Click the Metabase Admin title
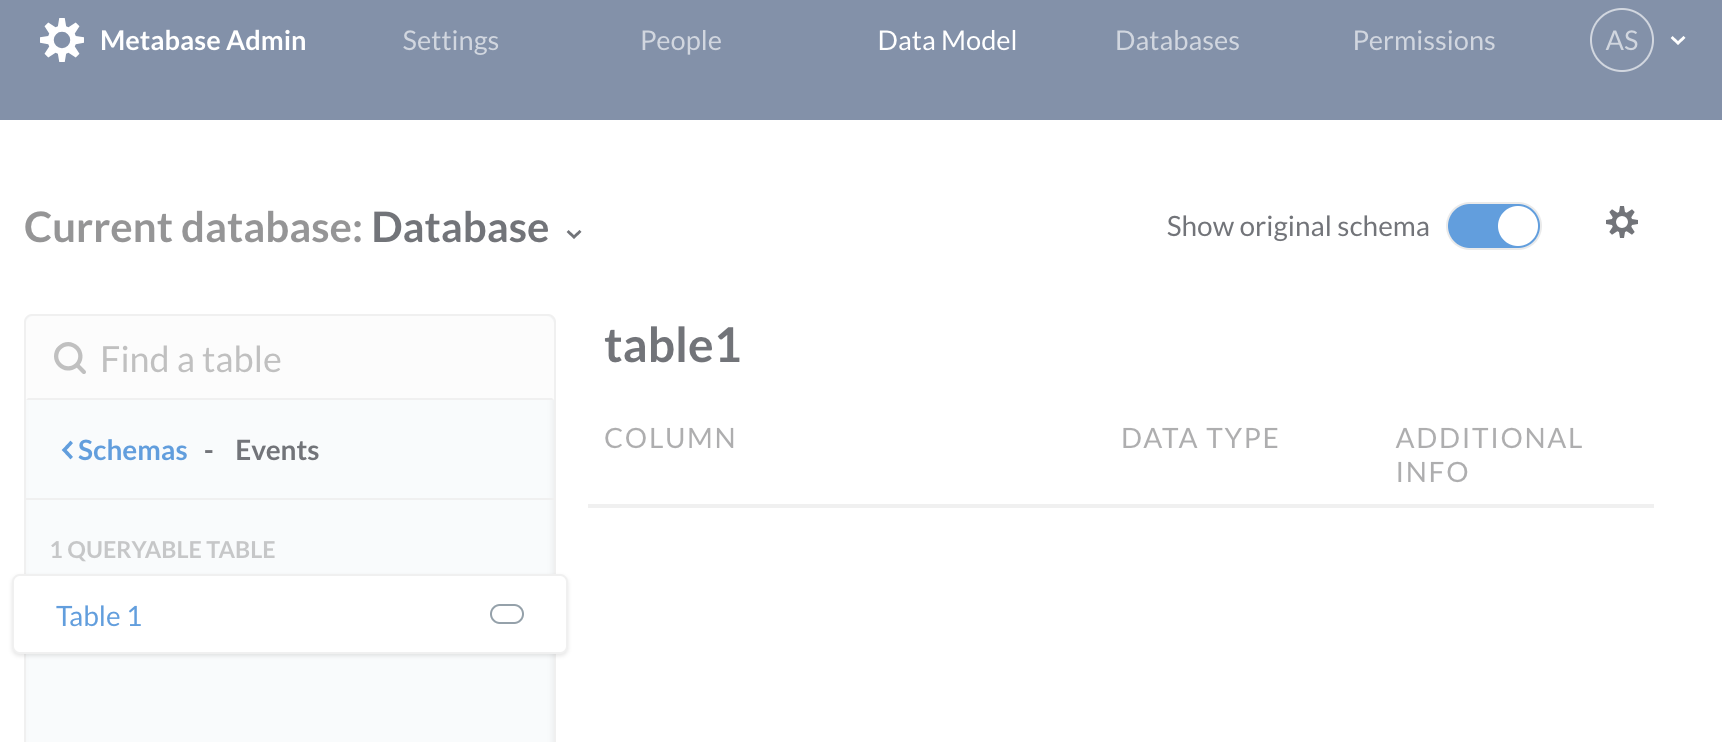 click(x=203, y=41)
